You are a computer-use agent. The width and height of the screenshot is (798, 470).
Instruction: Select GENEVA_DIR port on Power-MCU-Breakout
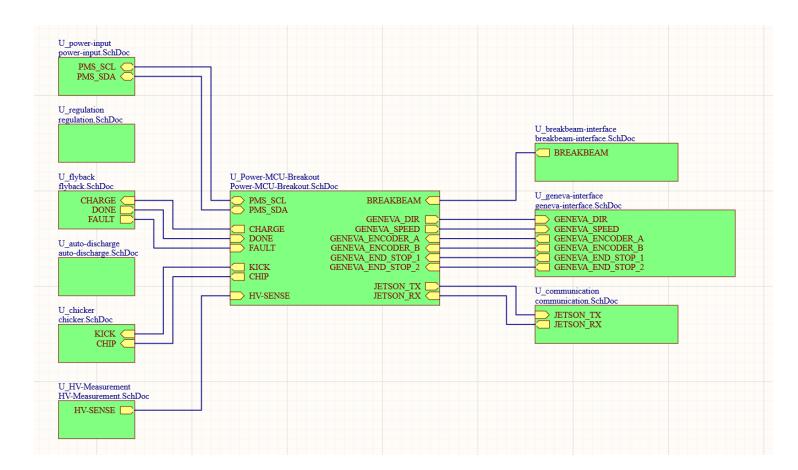(x=432, y=219)
